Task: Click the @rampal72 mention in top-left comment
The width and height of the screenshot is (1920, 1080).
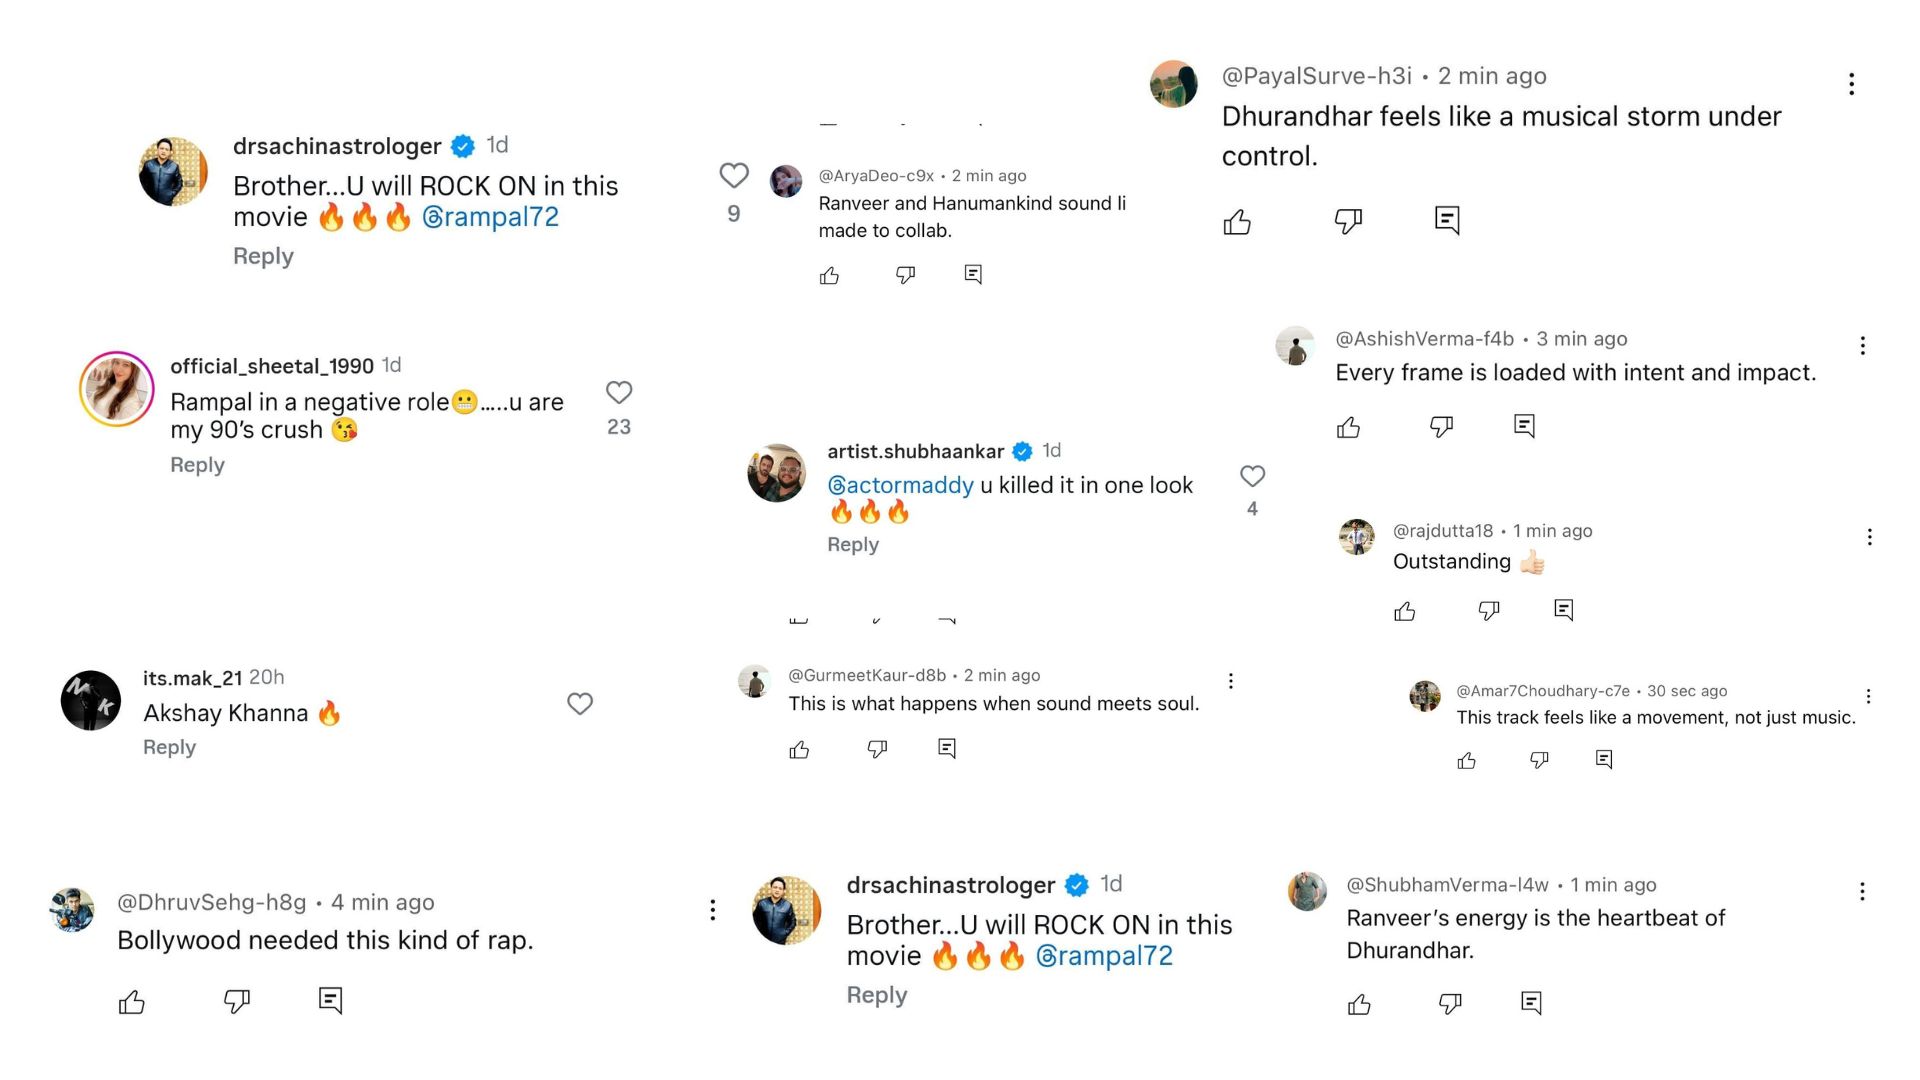Action: 490,217
